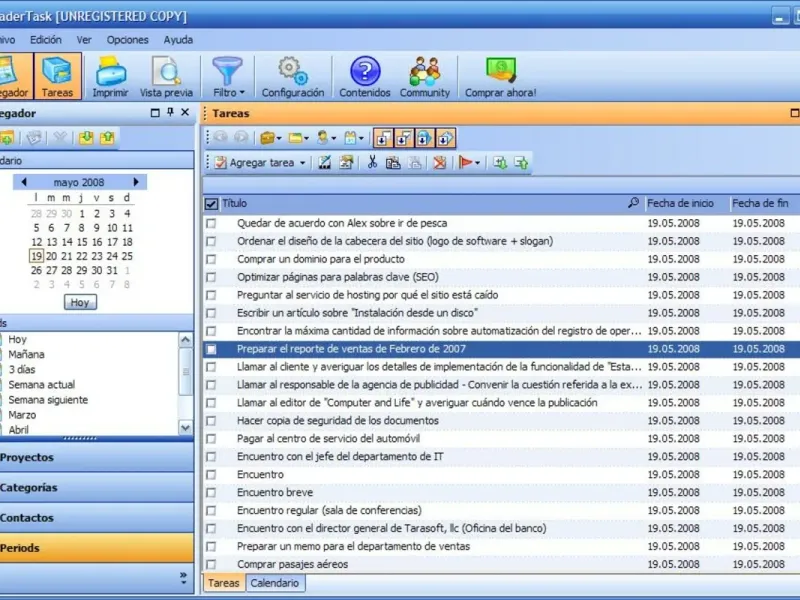The image size is (800, 600).
Task: Open the Tareas view from main toolbar
Action: click(58, 76)
